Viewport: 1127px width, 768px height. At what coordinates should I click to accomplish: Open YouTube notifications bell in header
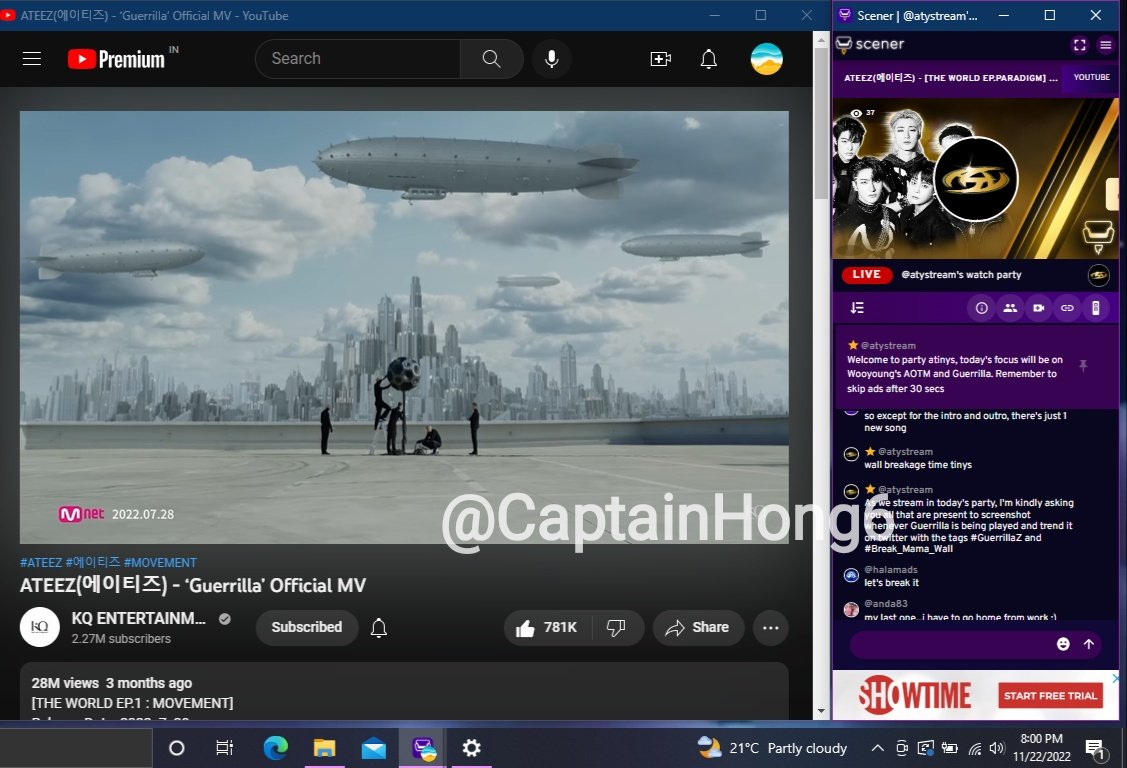pyautogui.click(x=709, y=59)
